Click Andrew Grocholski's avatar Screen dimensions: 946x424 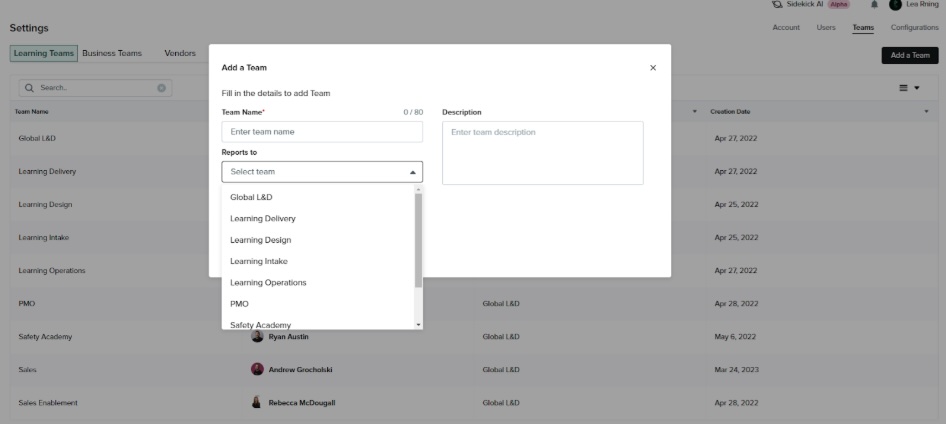point(257,369)
